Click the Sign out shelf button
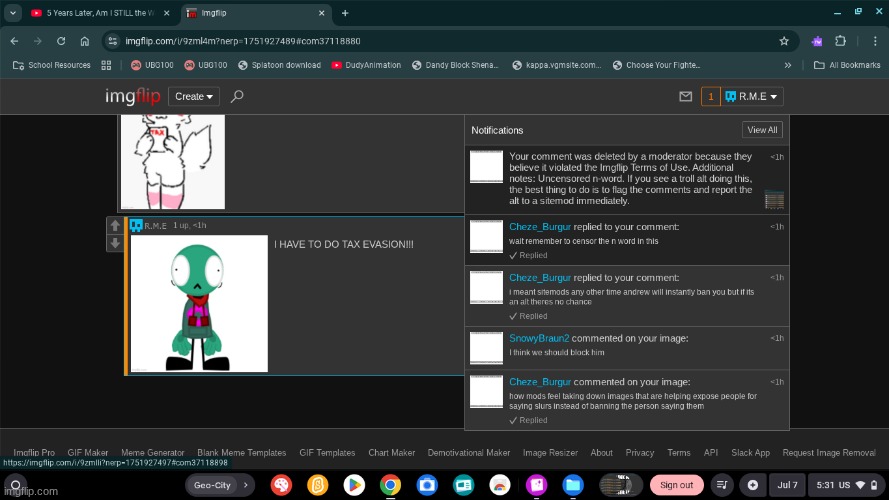 click(676, 485)
